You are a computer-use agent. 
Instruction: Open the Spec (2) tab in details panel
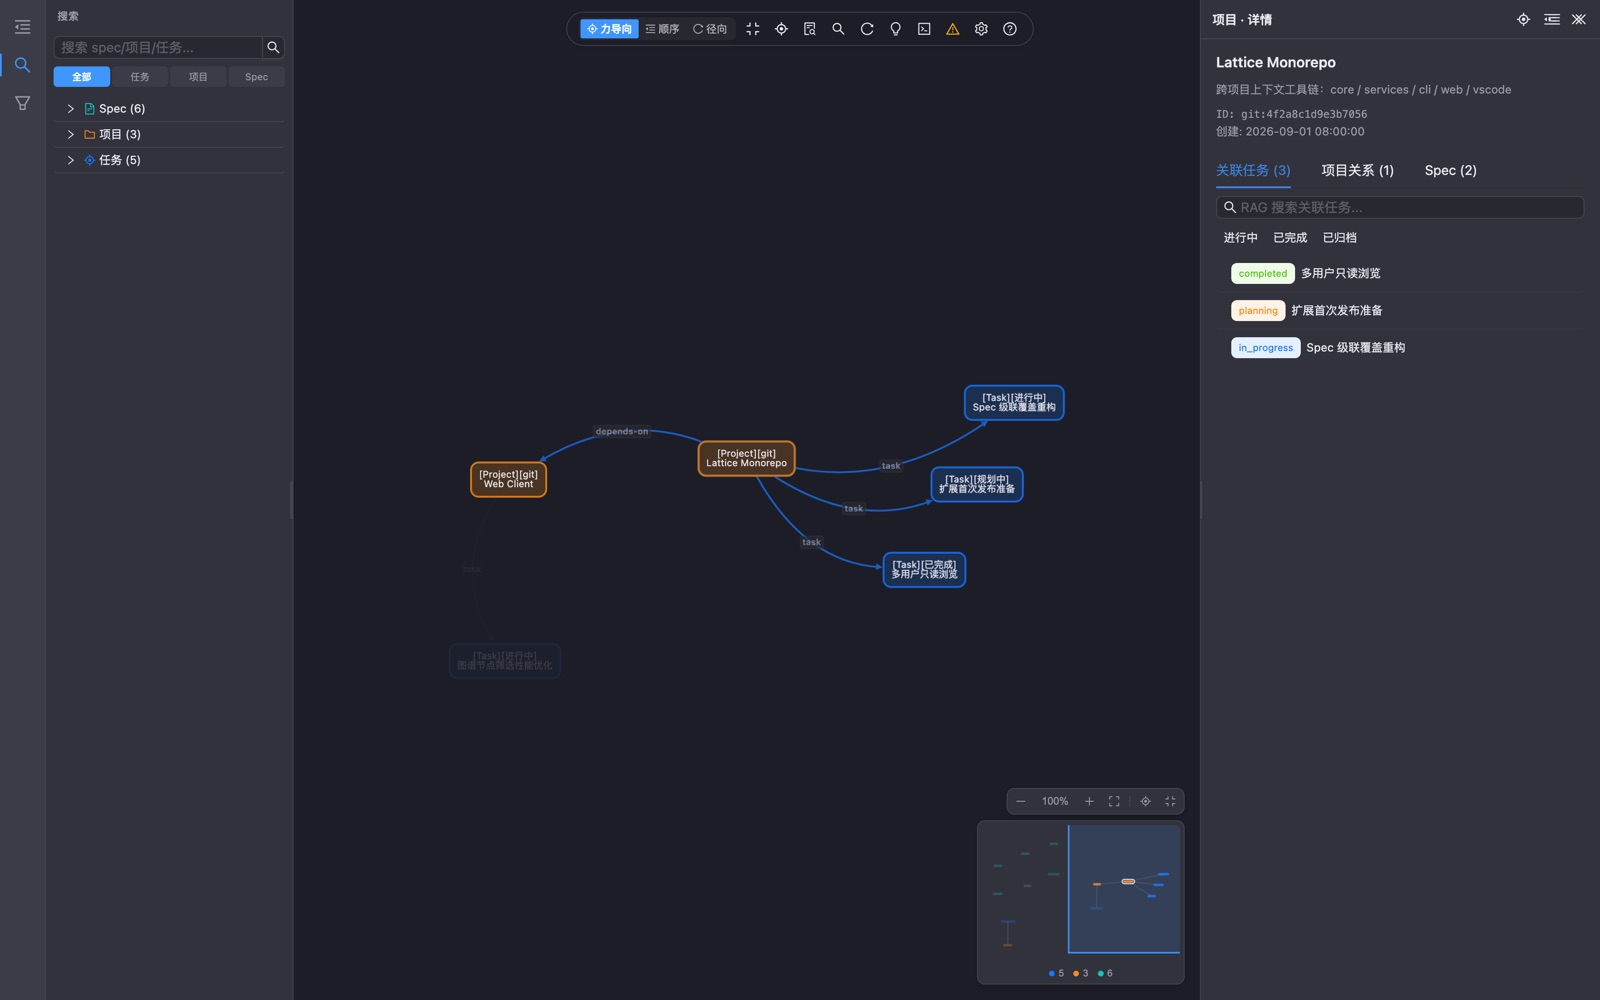1450,170
